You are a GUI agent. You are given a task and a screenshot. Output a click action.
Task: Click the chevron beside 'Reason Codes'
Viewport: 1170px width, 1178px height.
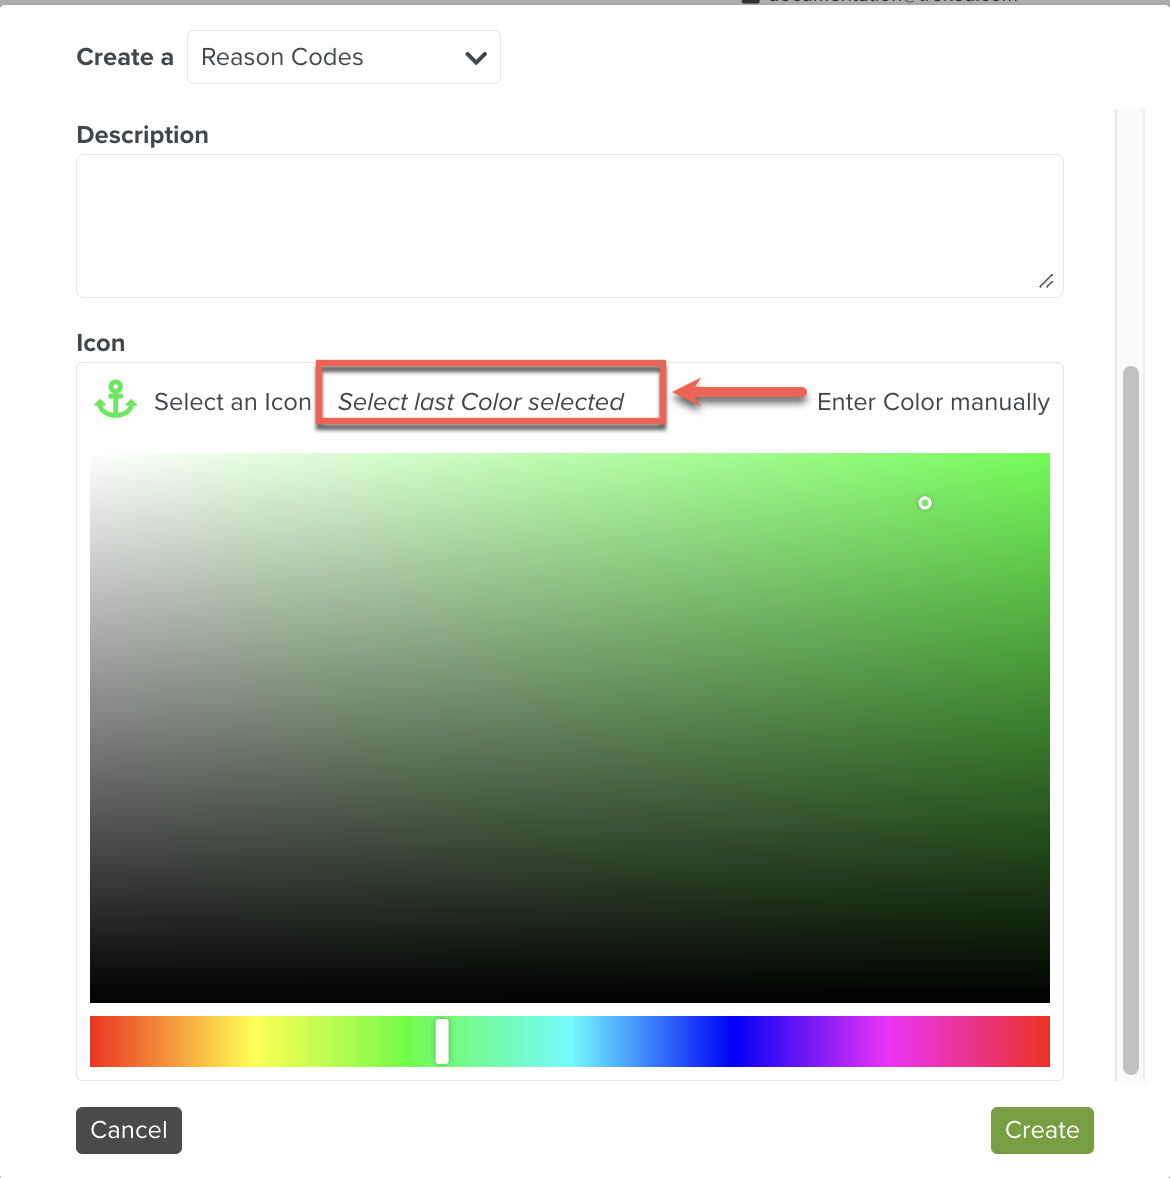click(x=474, y=58)
